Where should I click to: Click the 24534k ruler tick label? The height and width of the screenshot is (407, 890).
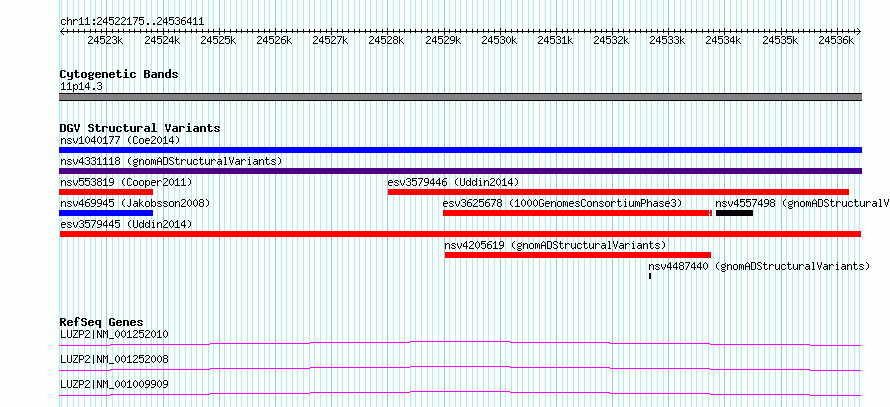pyautogui.click(x=724, y=40)
